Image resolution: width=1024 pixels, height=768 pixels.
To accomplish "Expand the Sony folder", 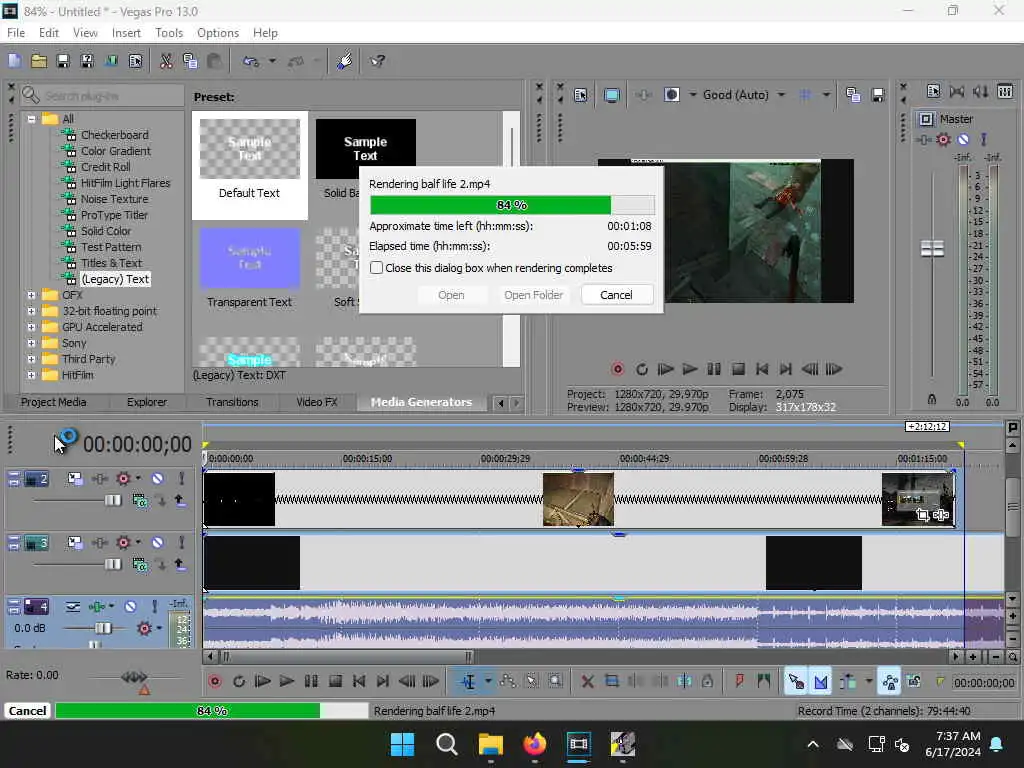I will tap(31, 344).
